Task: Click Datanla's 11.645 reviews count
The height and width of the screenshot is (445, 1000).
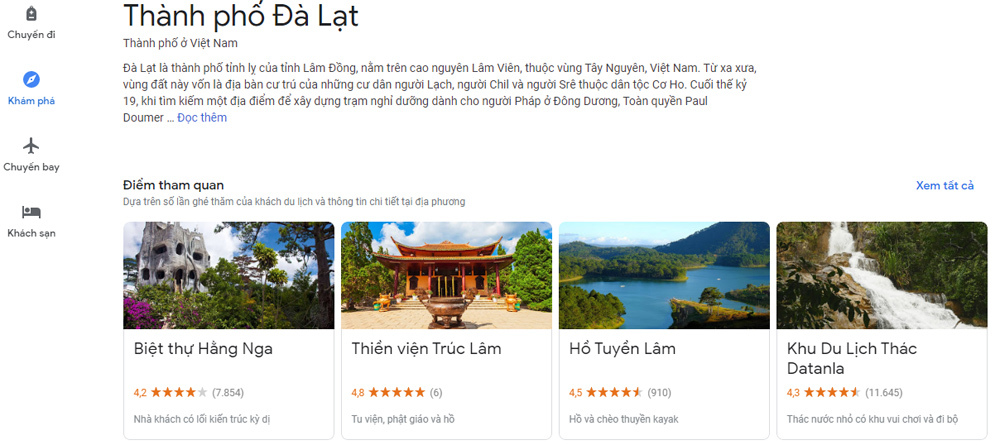Action: tap(884, 393)
